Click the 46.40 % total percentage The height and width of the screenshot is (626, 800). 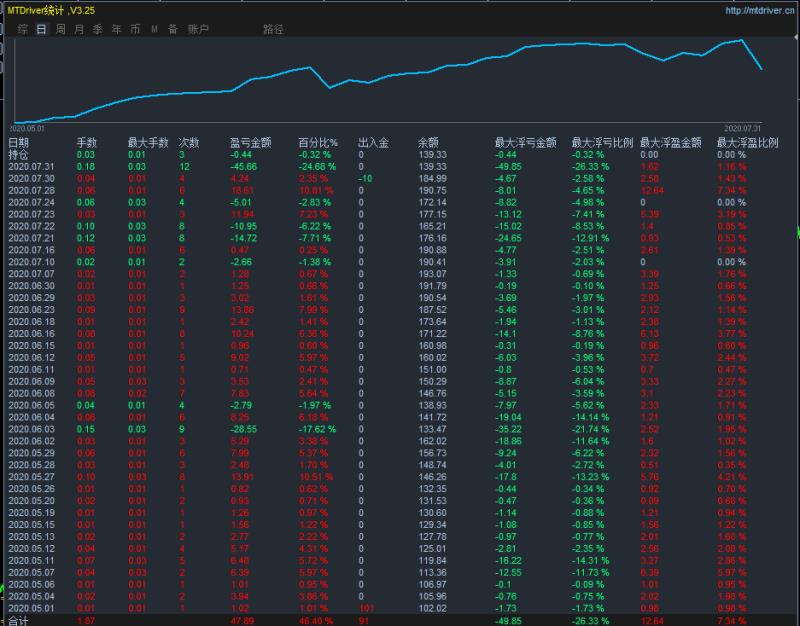click(x=315, y=621)
